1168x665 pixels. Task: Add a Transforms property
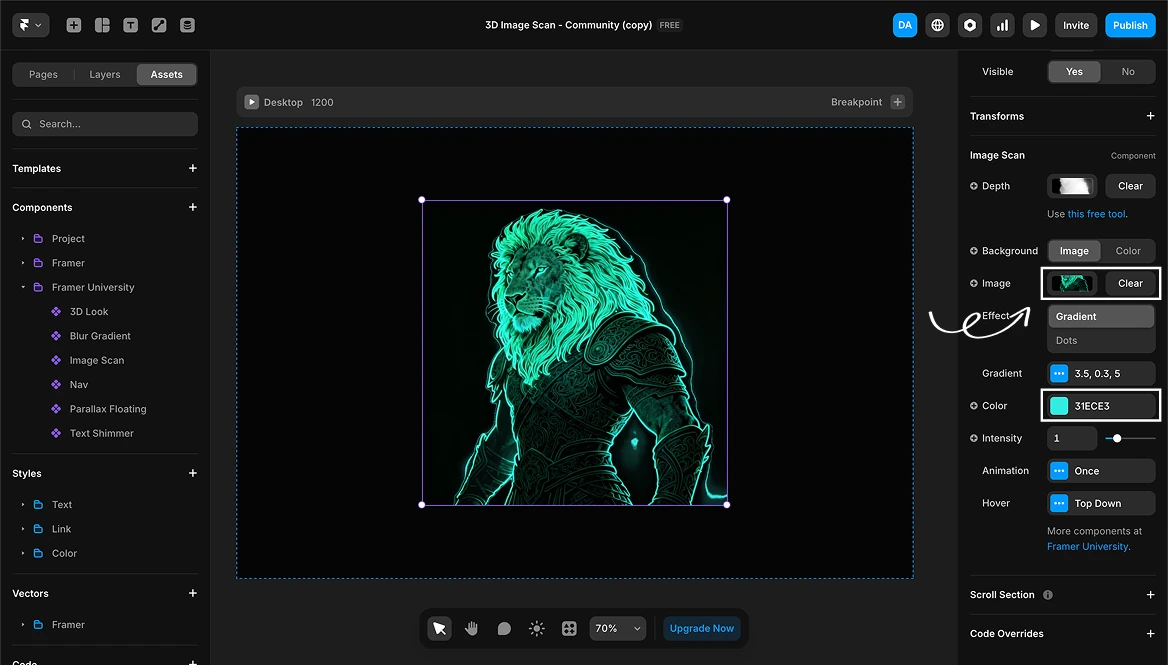(1150, 116)
